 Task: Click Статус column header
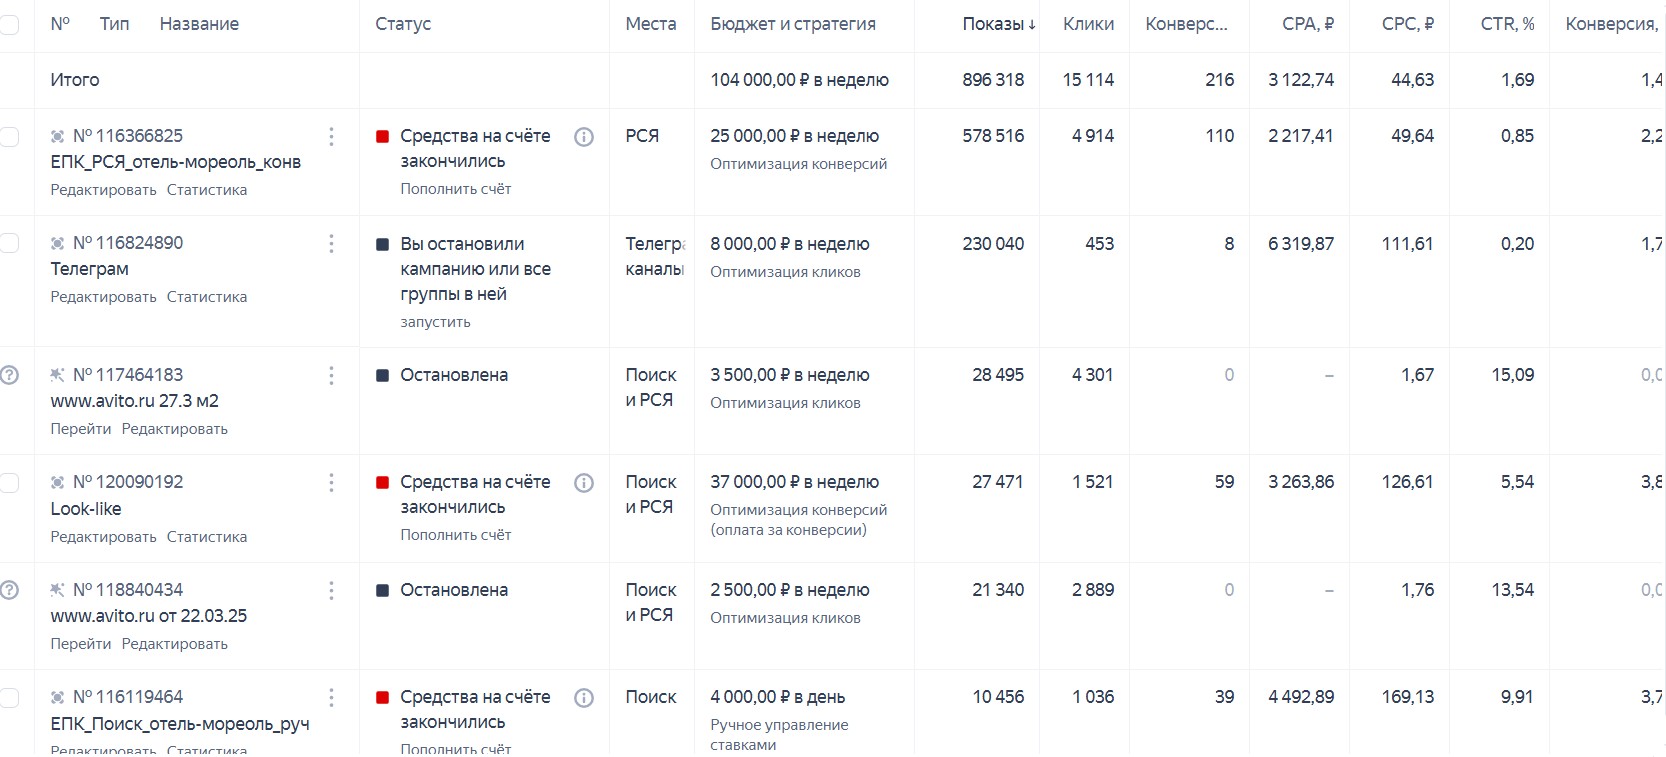403,24
